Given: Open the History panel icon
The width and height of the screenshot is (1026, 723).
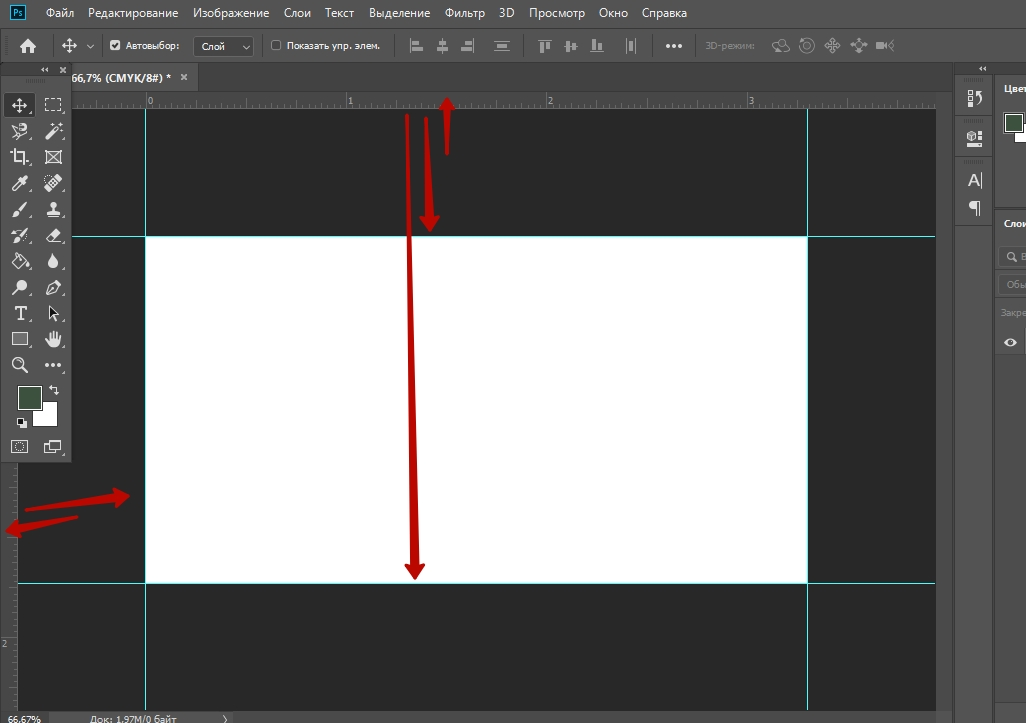Looking at the screenshot, I should pos(974,98).
